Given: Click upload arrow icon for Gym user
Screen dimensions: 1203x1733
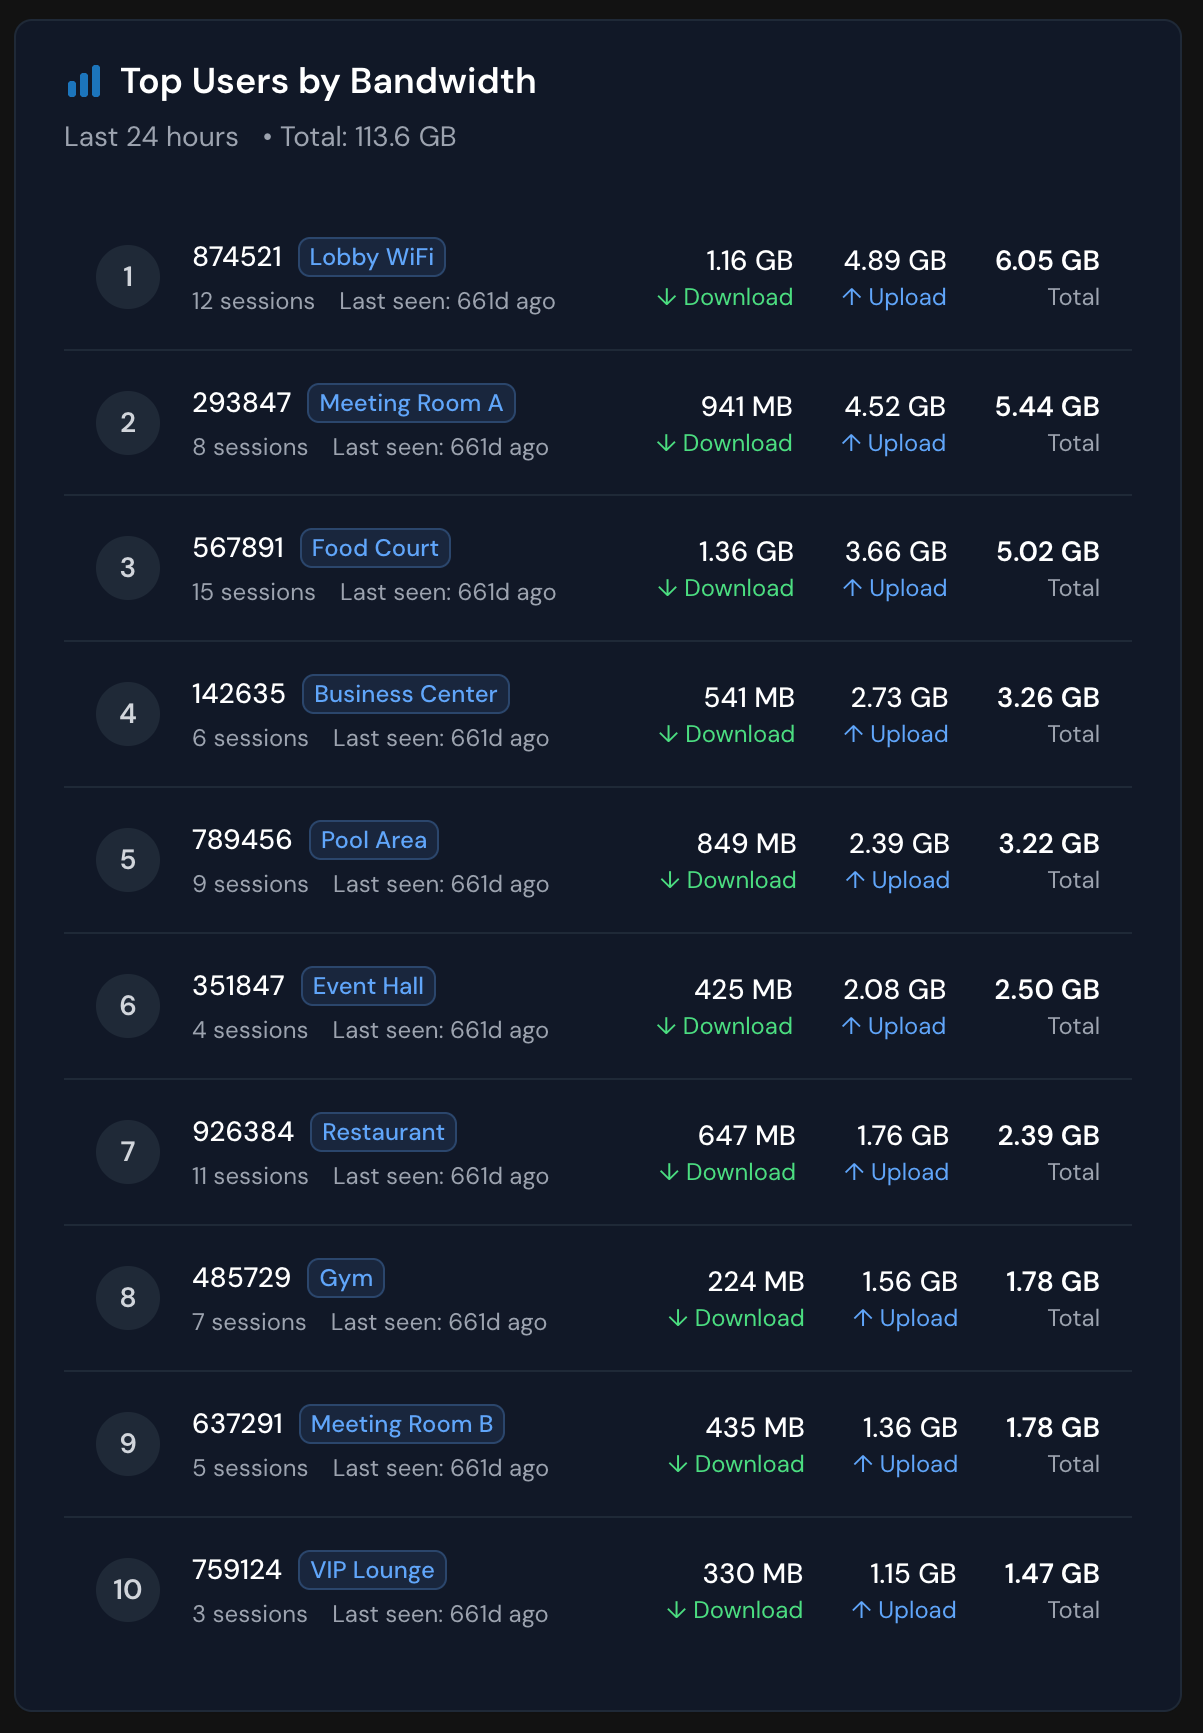Looking at the screenshot, I should [863, 1318].
